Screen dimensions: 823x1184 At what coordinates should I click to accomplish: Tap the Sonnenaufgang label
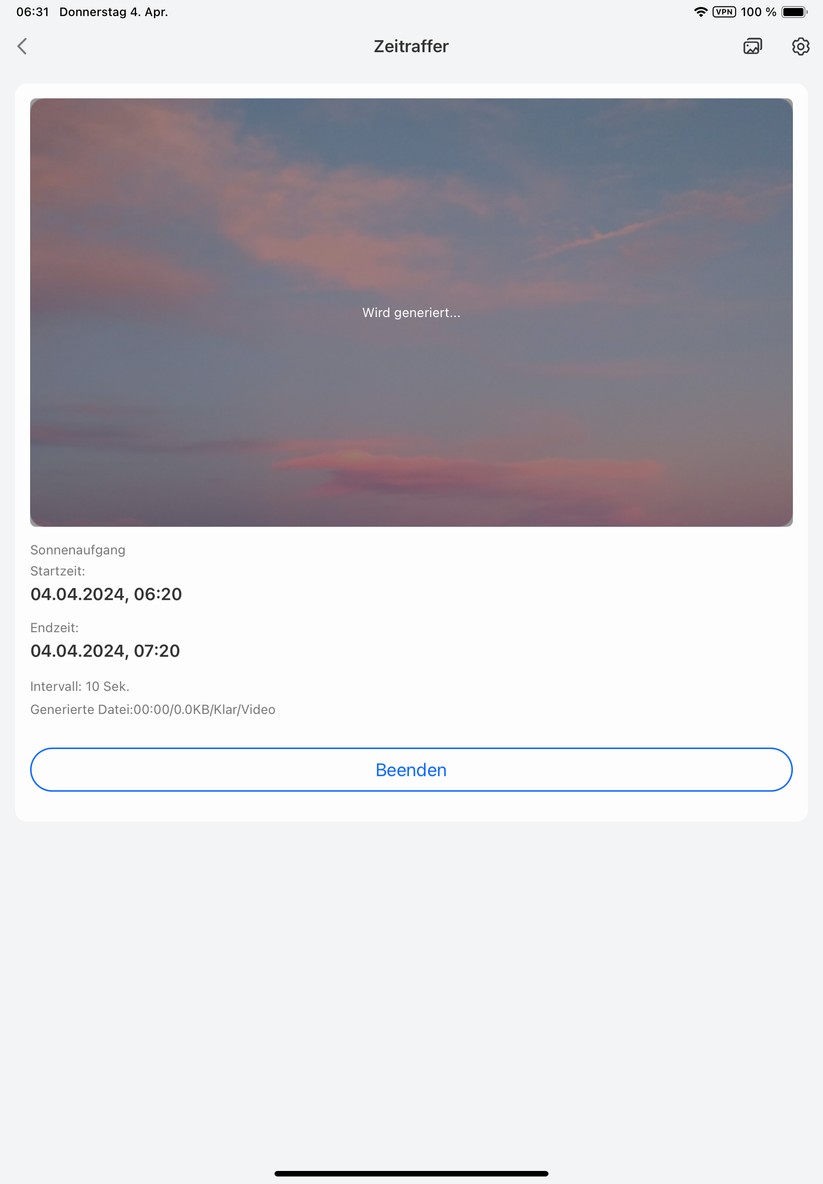(78, 550)
